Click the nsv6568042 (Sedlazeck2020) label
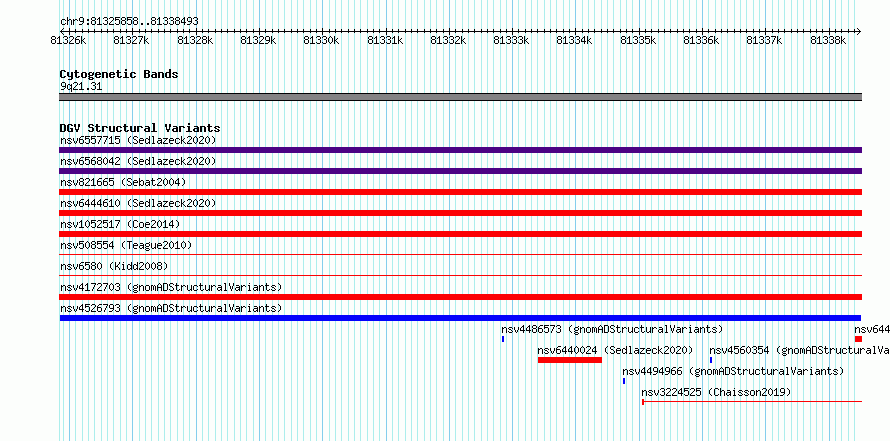The height and width of the screenshot is (441, 890). (138, 161)
